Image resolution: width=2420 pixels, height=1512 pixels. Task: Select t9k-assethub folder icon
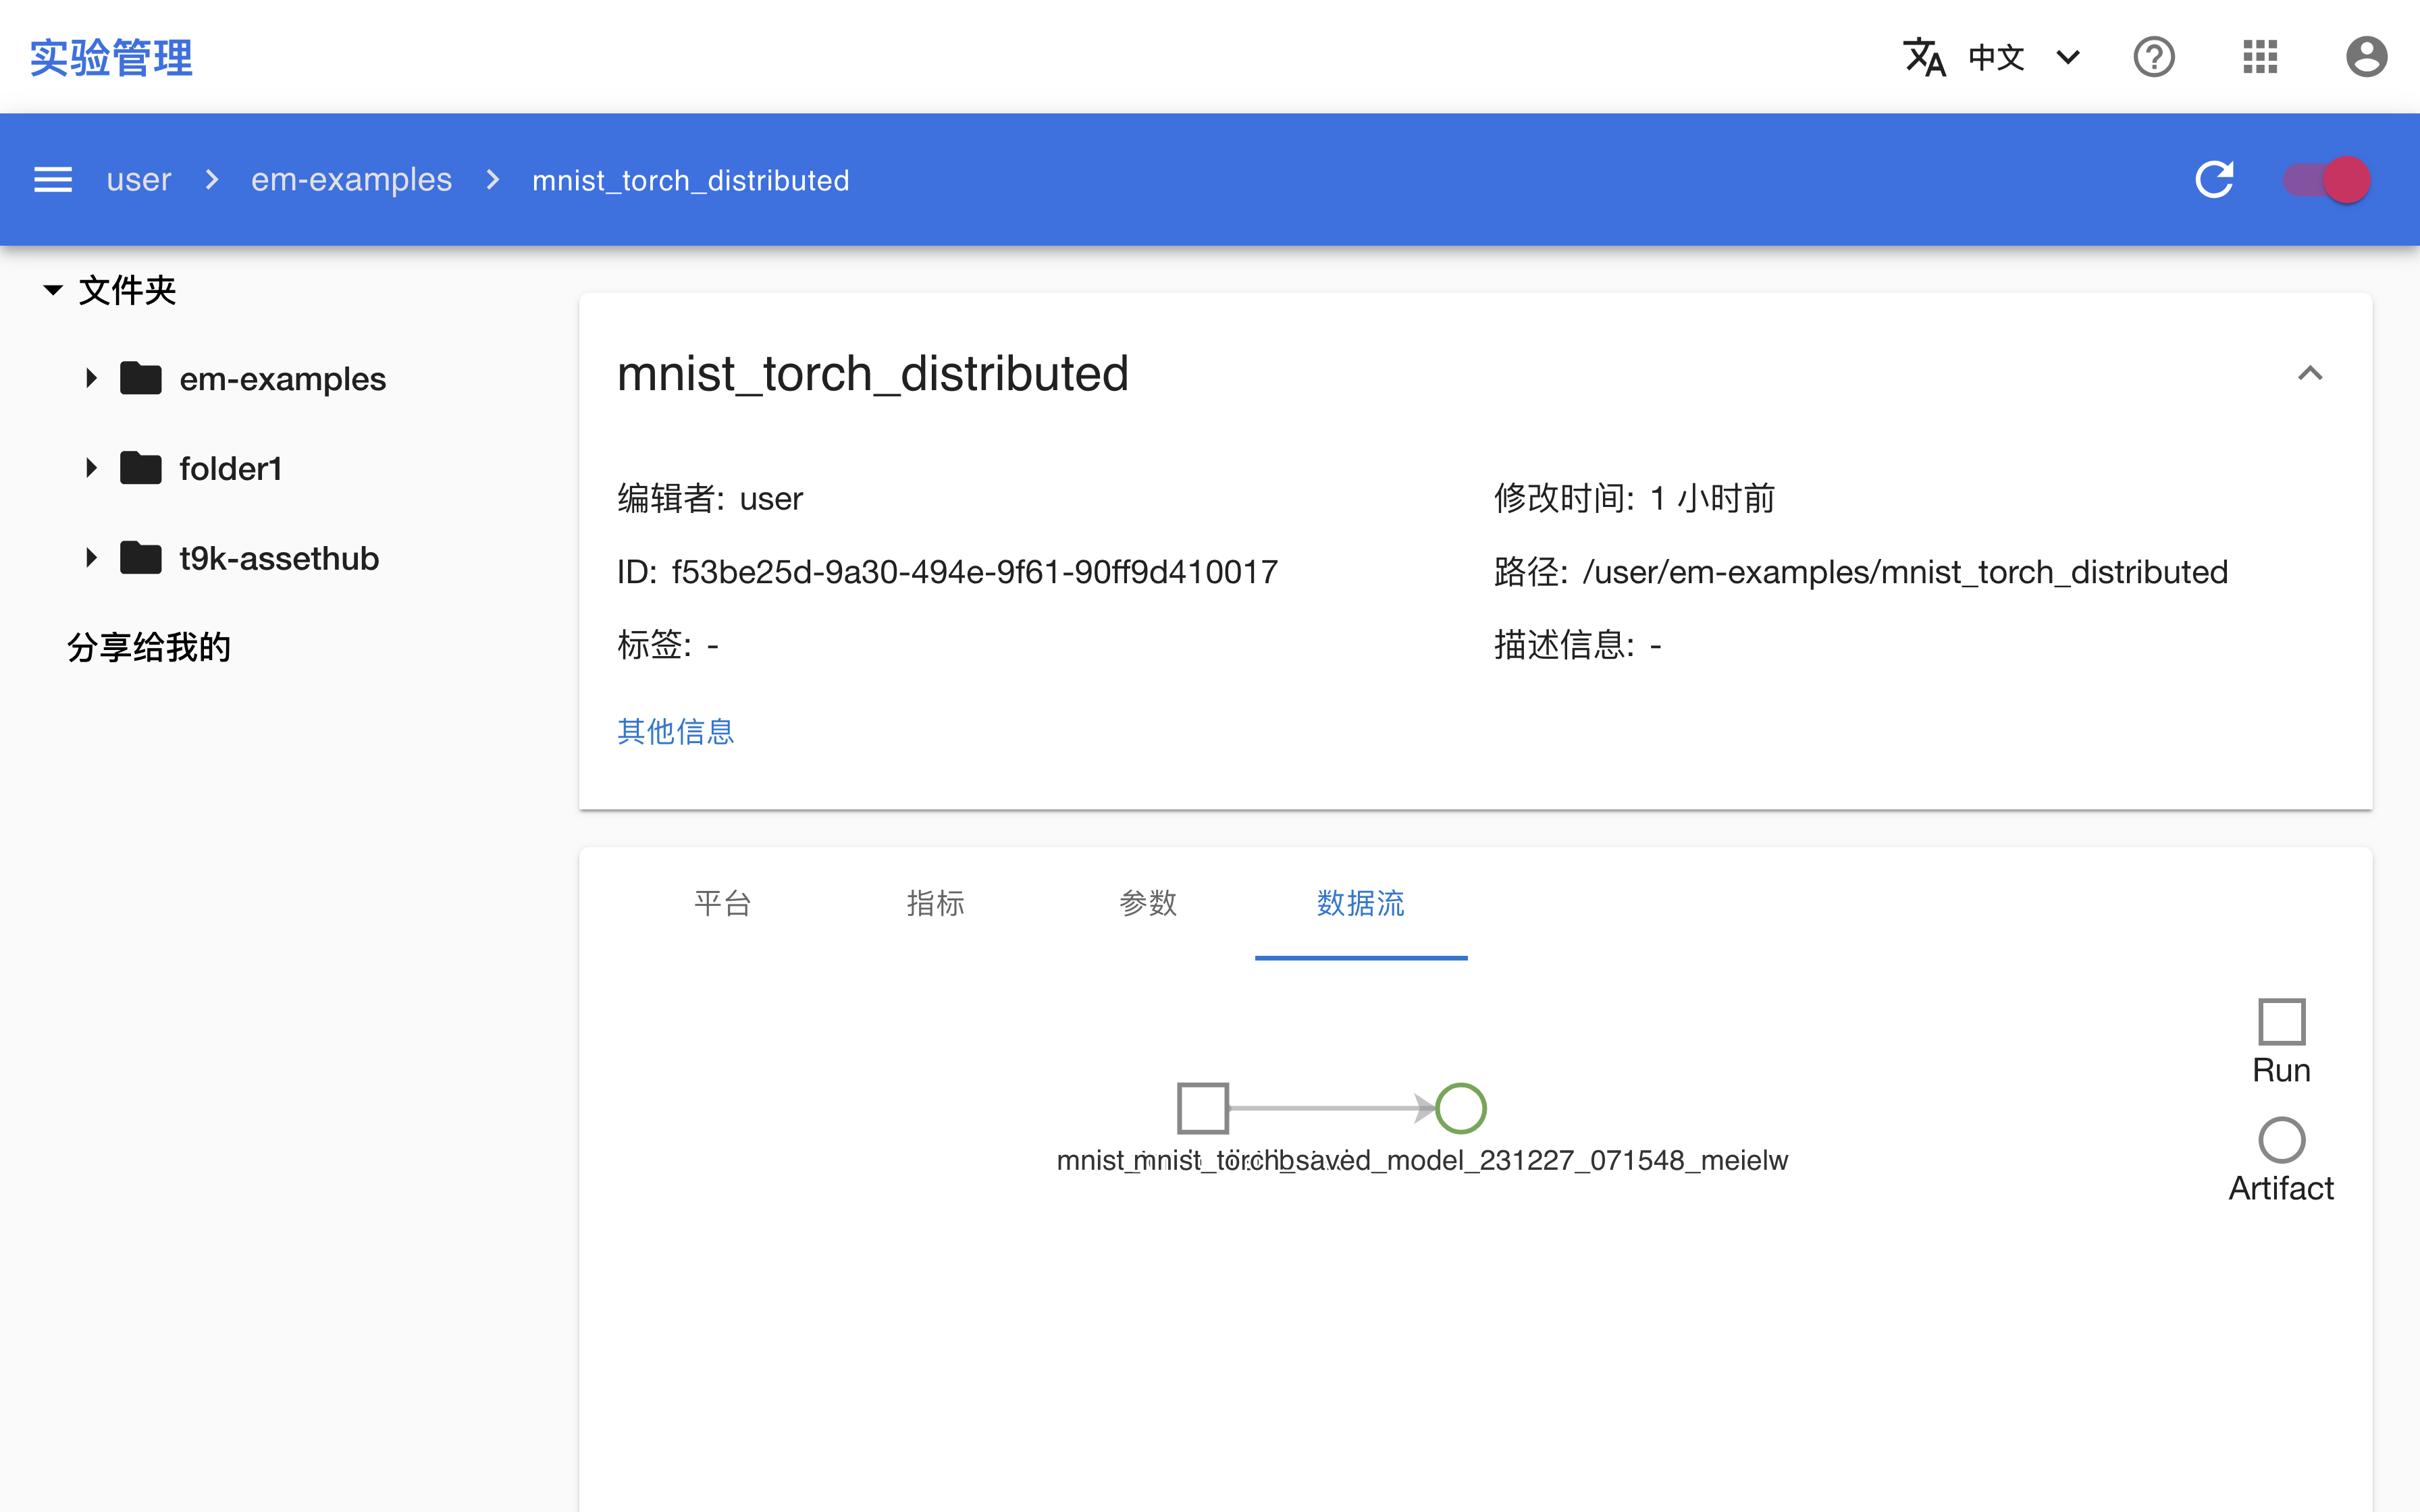coord(141,557)
